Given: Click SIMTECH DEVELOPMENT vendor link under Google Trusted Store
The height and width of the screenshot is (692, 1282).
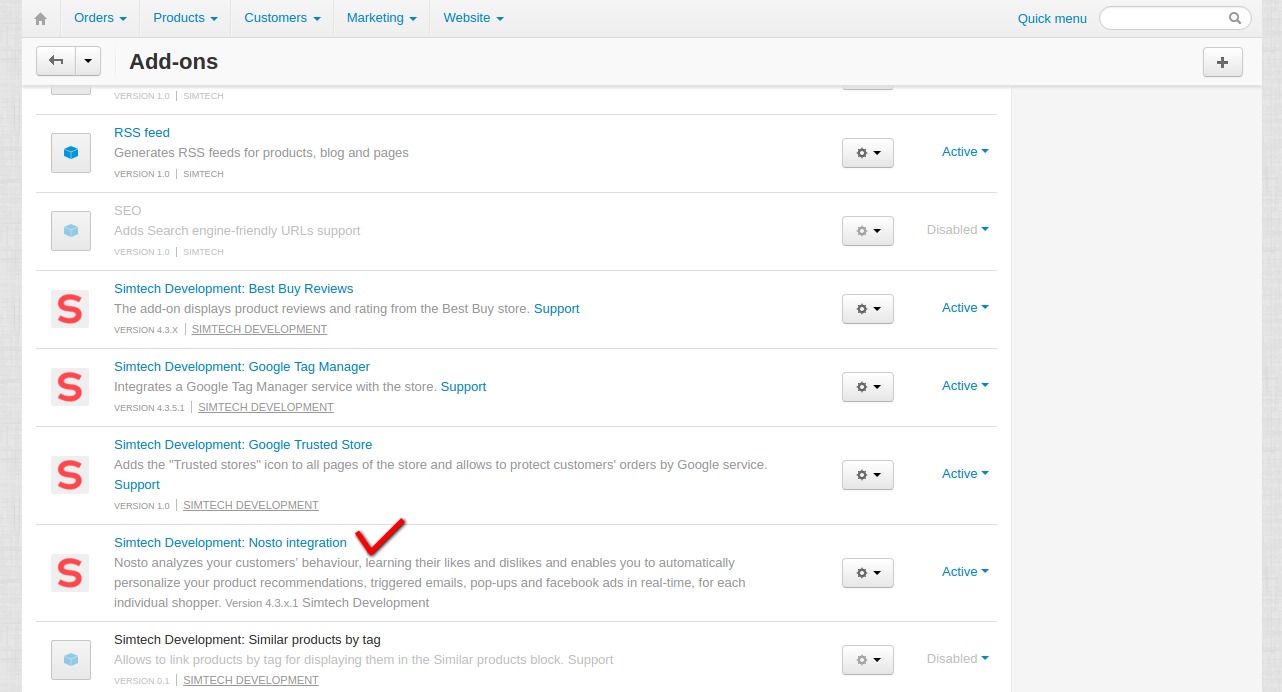Looking at the screenshot, I should pyautogui.click(x=251, y=505).
